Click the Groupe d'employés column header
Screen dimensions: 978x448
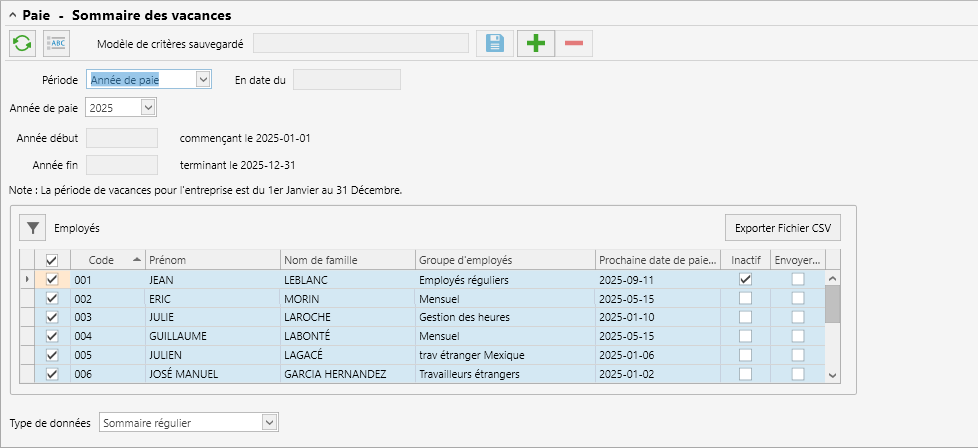[505, 260]
